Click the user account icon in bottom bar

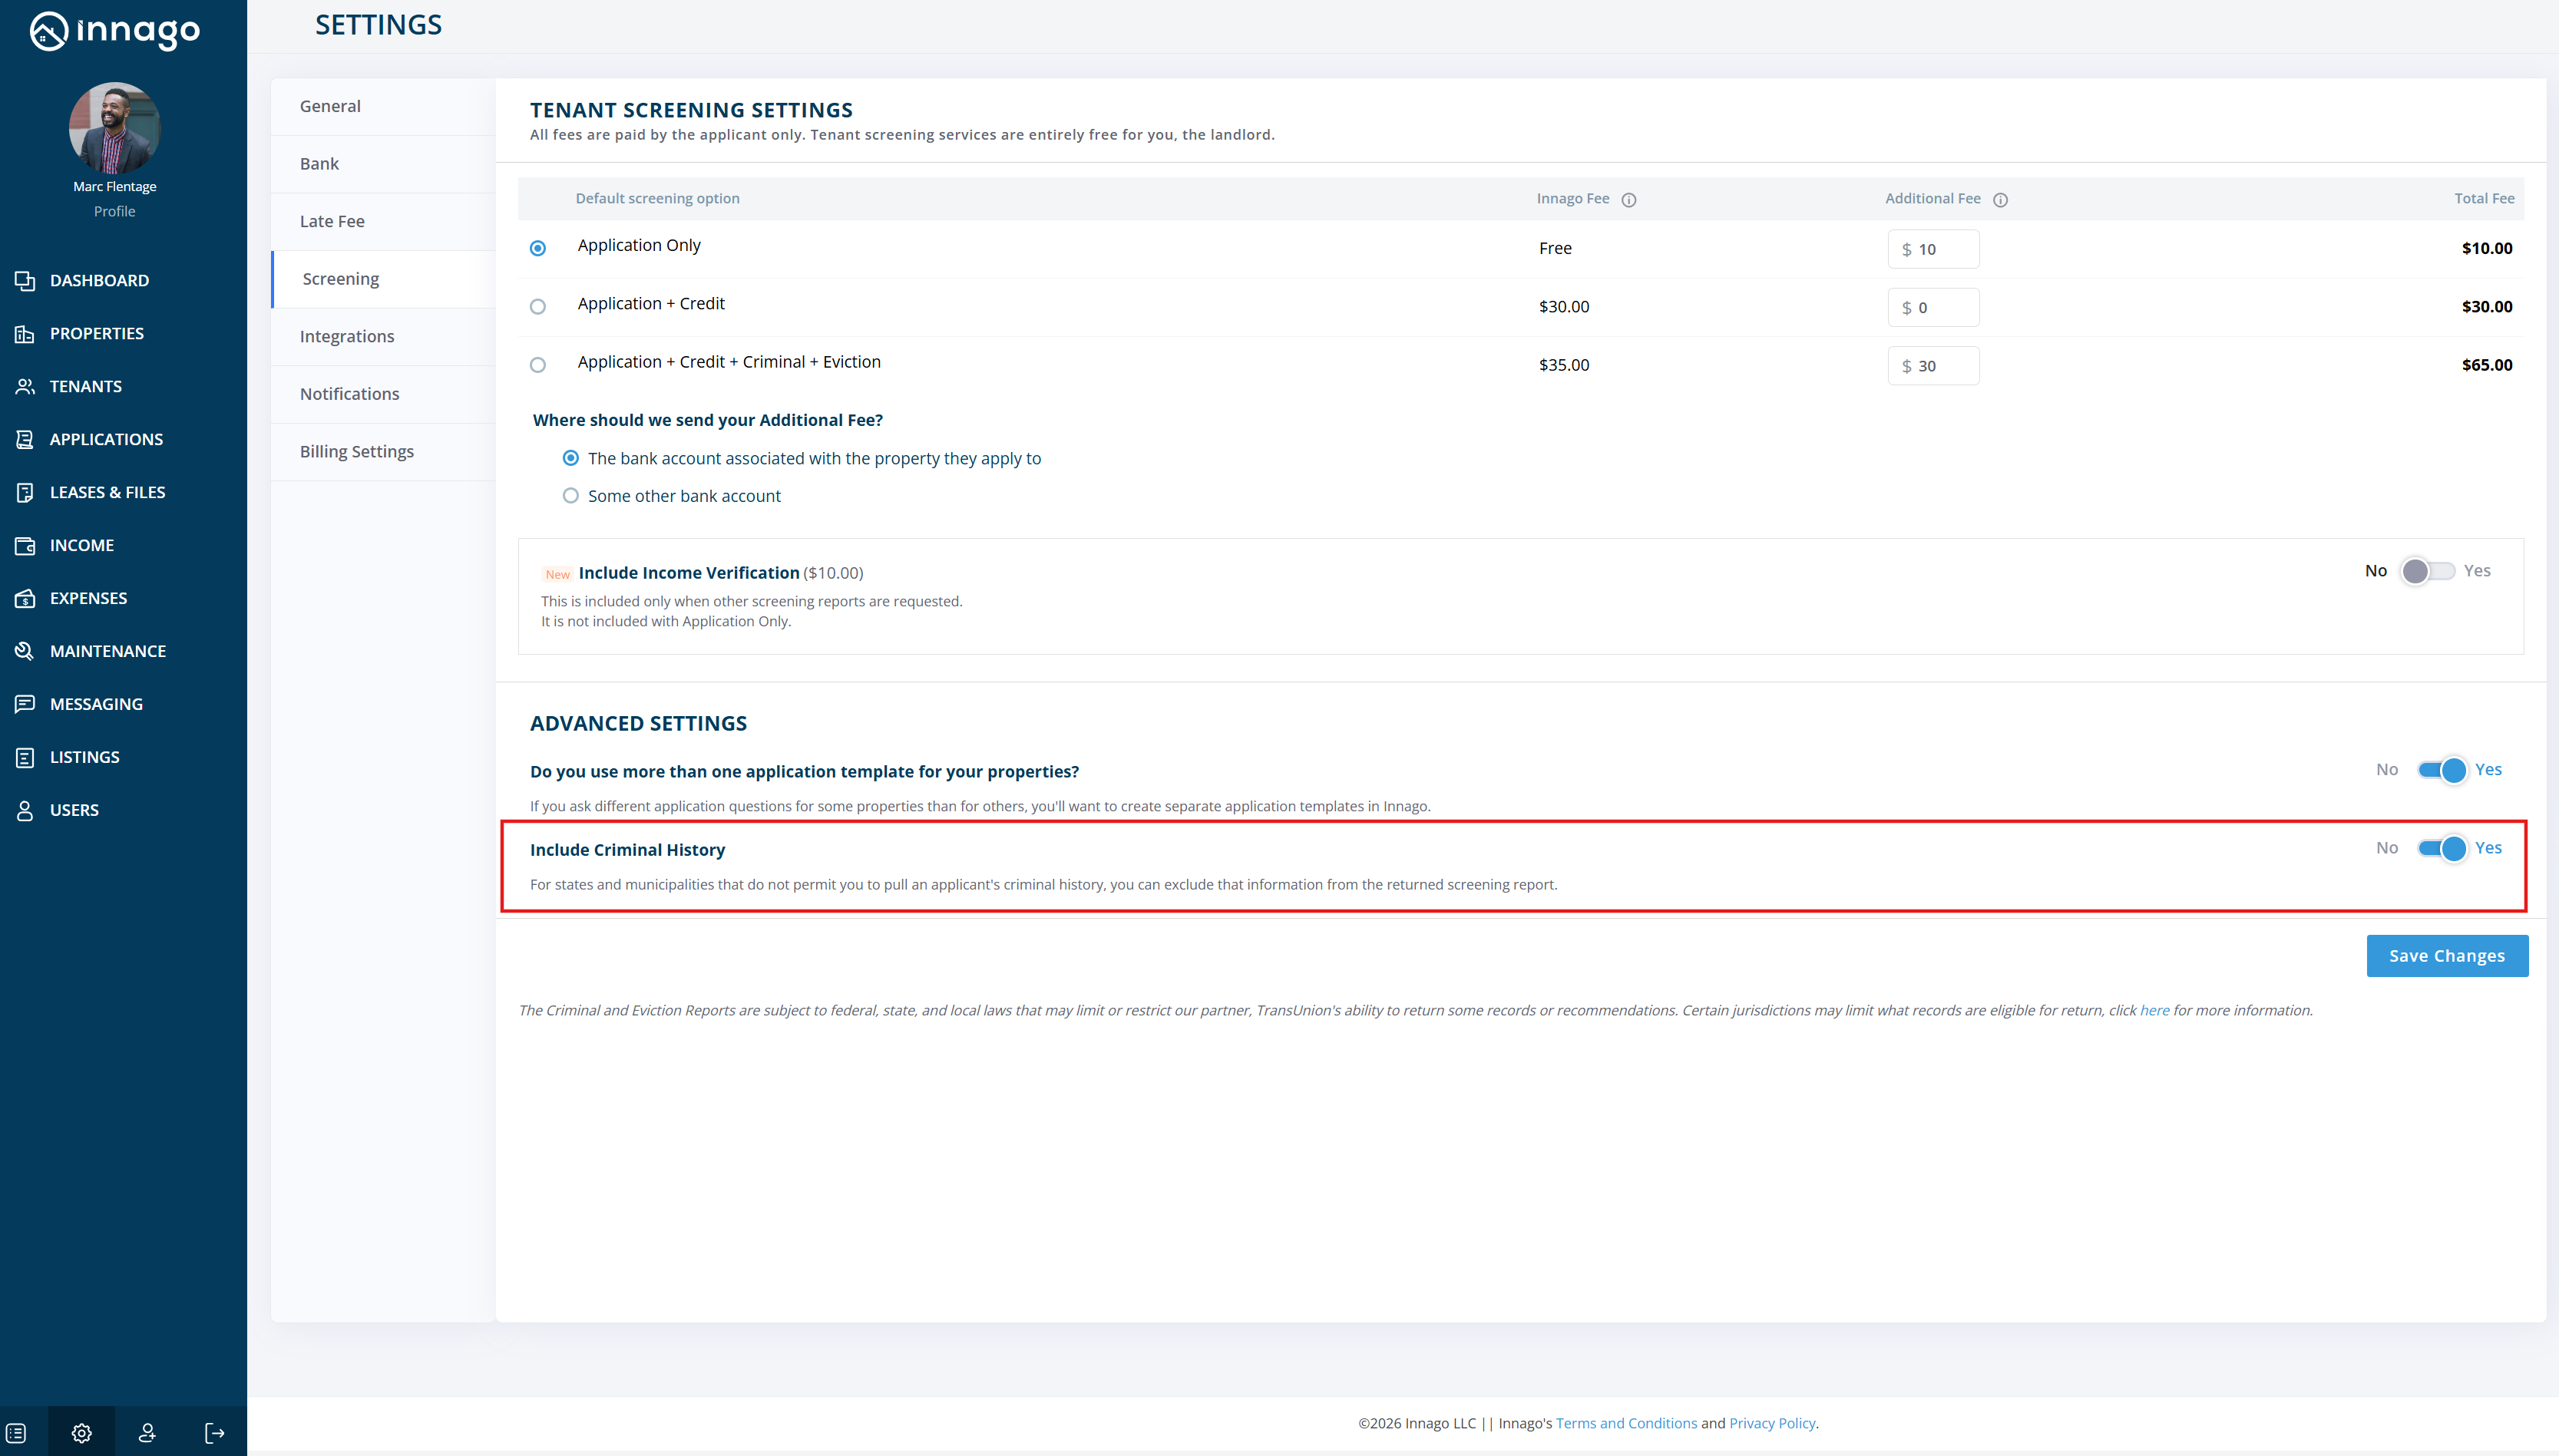click(x=147, y=1433)
